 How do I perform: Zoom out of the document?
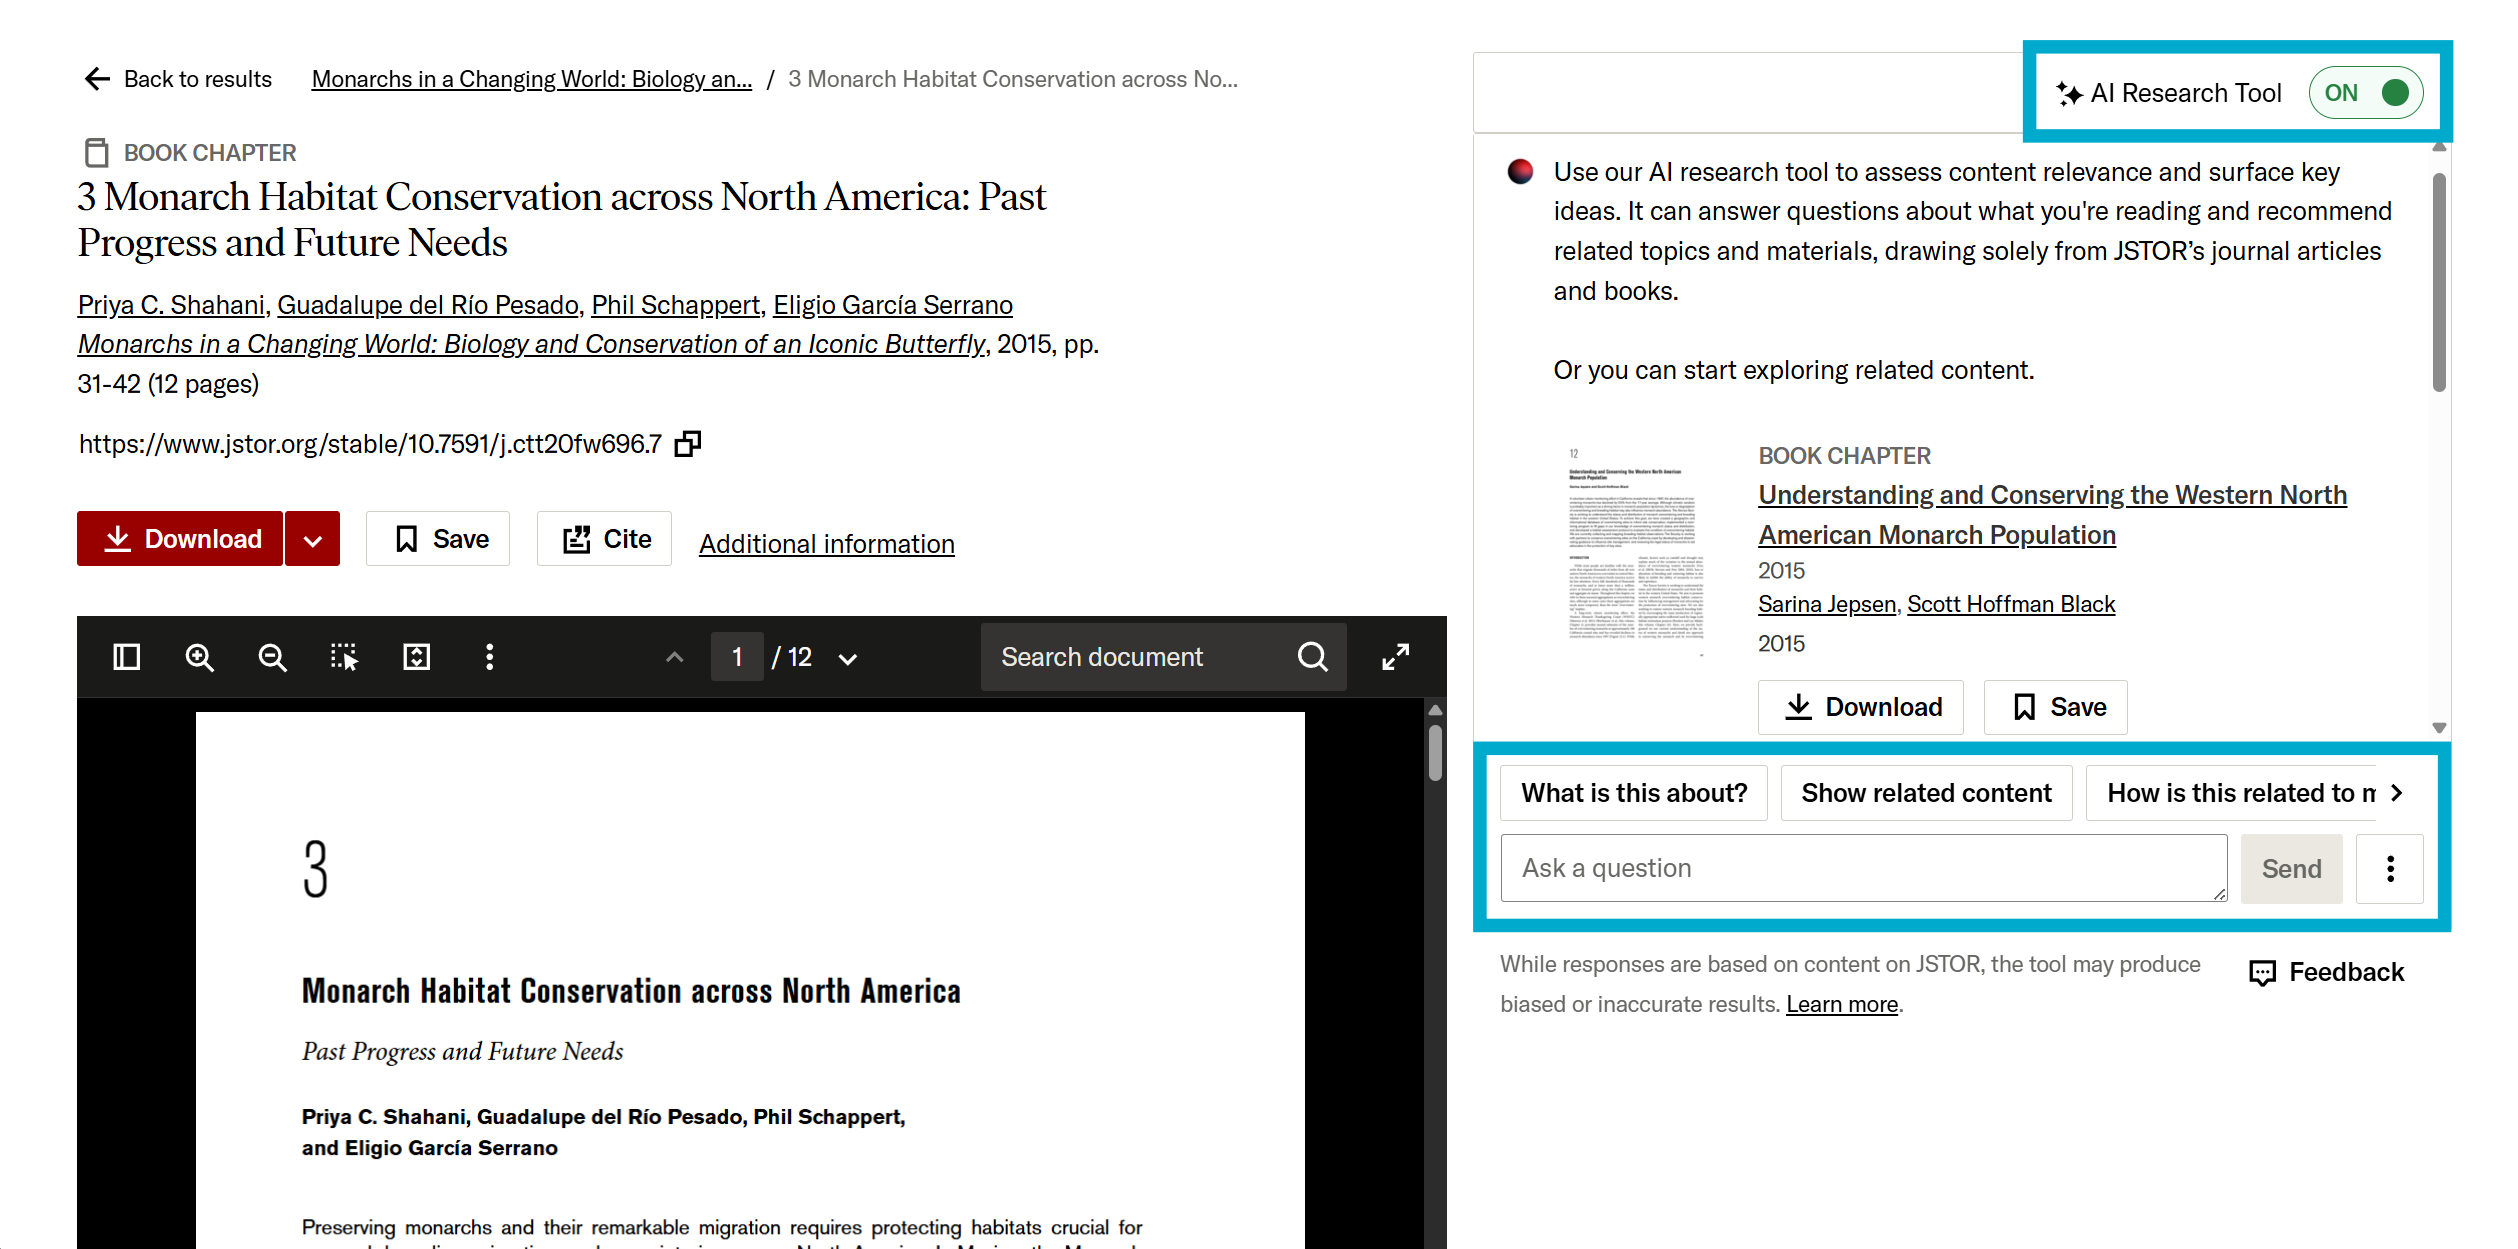[272, 657]
